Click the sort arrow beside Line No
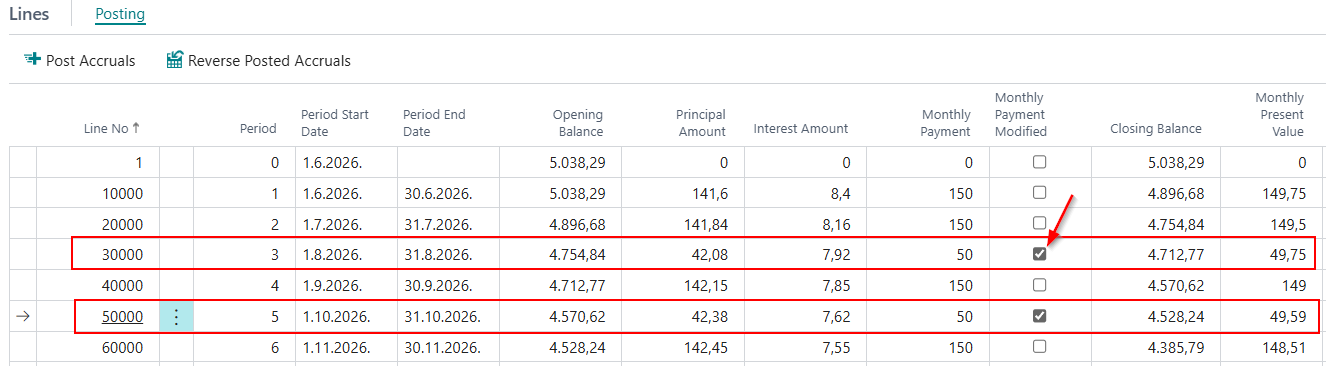The height and width of the screenshot is (366, 1326). 136,128
